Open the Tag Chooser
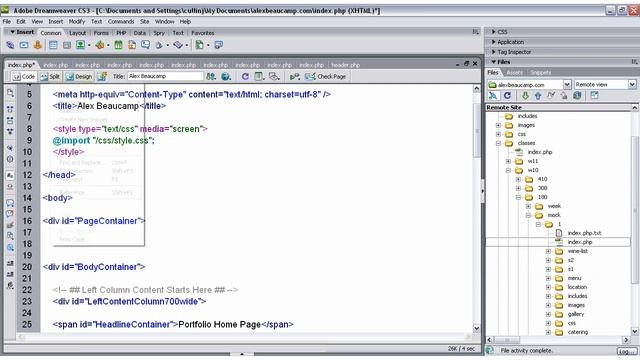Screen dimensions: 640x360 coord(218,45)
